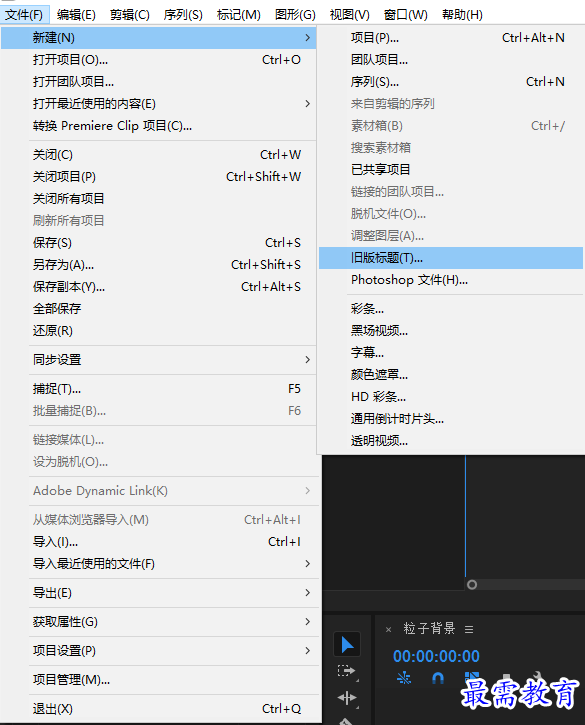
Task: Choose 关闭所有项目 menu entry
Action: point(159,198)
